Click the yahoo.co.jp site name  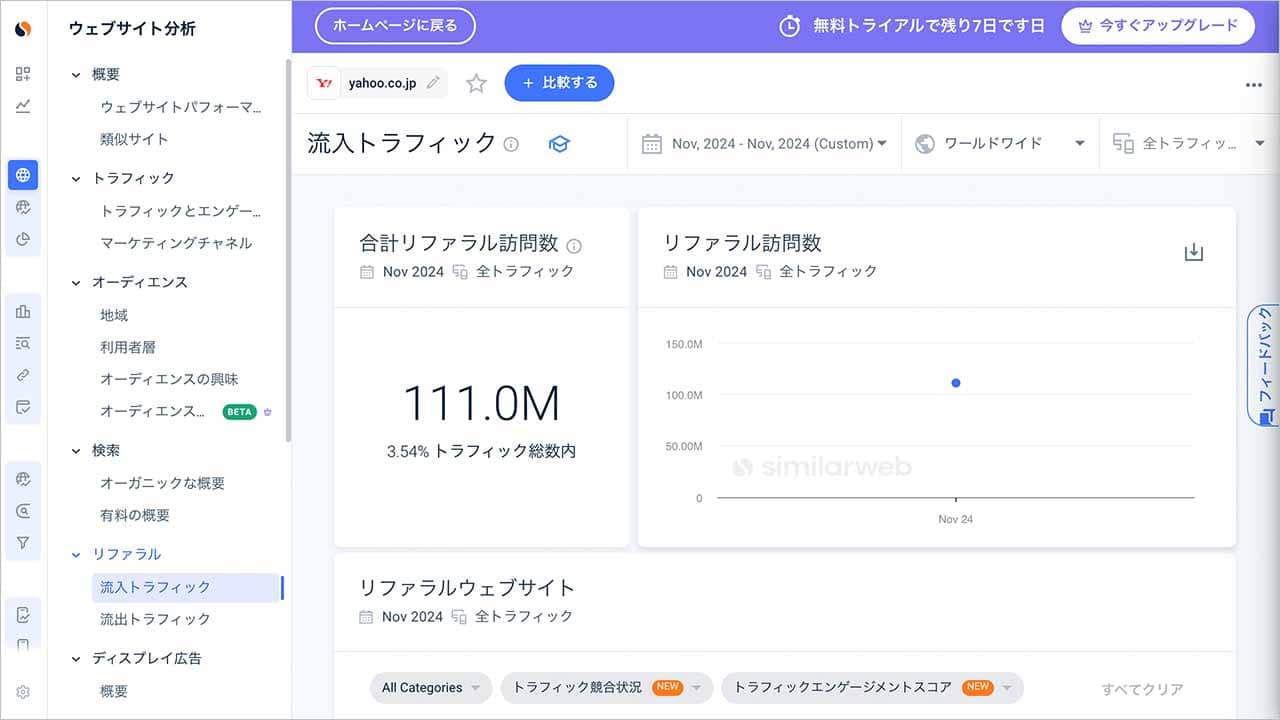382,83
